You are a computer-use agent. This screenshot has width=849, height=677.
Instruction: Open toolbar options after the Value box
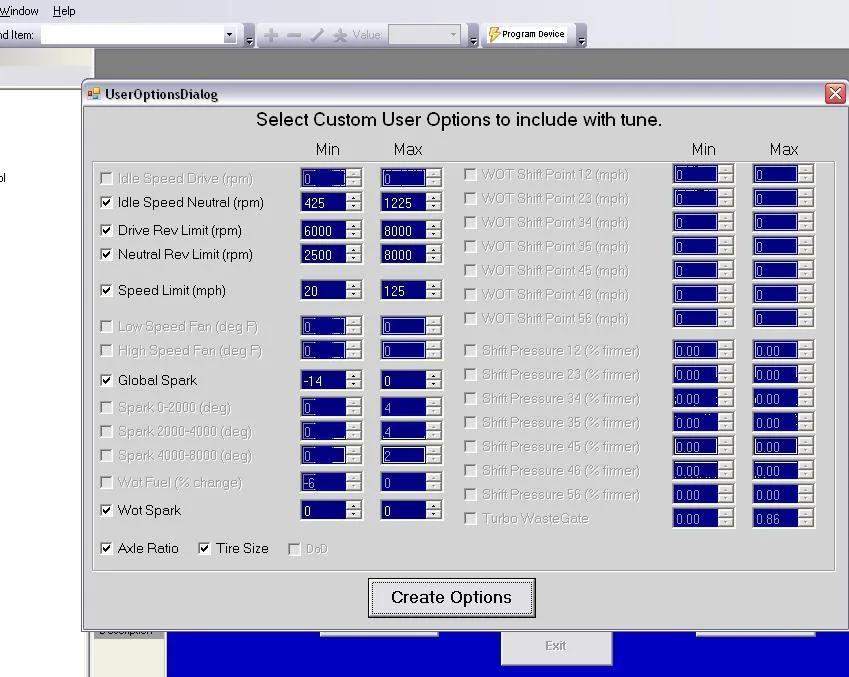[x=473, y=36]
